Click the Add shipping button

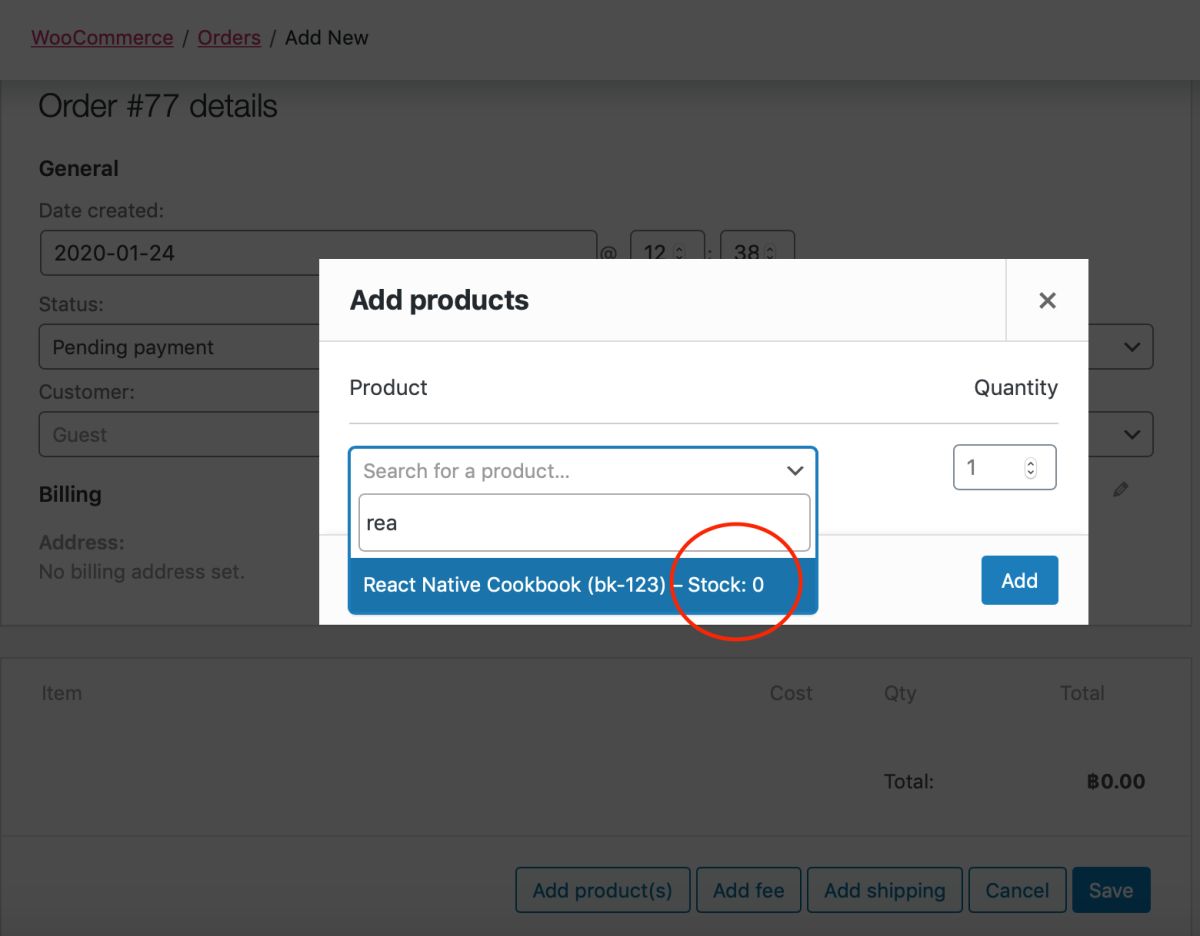[x=884, y=890]
